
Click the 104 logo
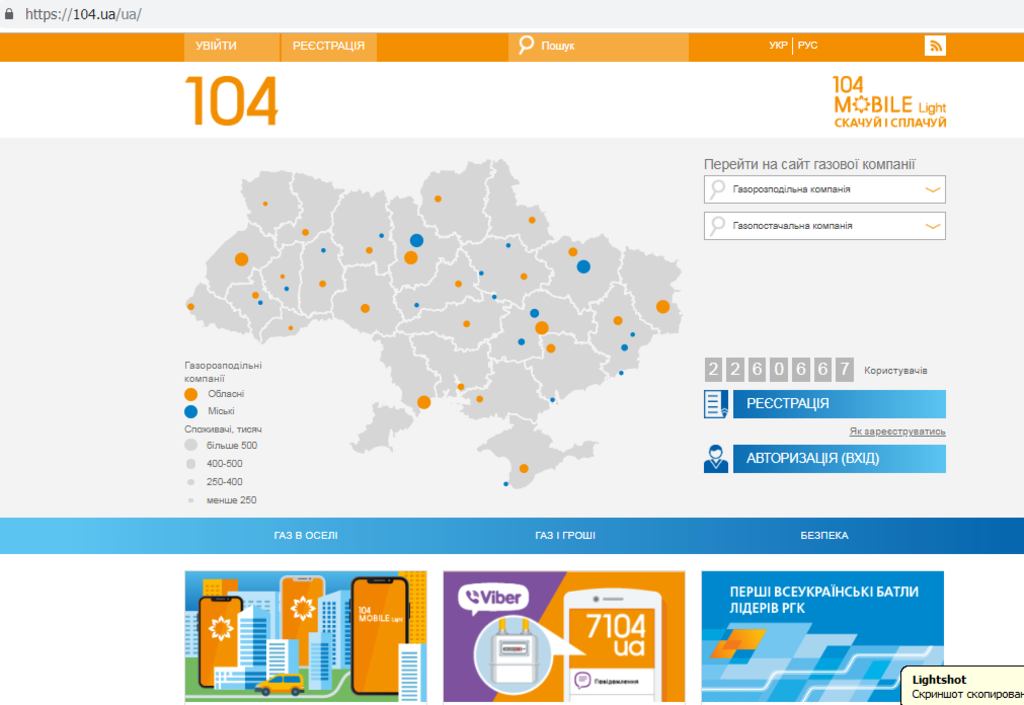(x=231, y=101)
